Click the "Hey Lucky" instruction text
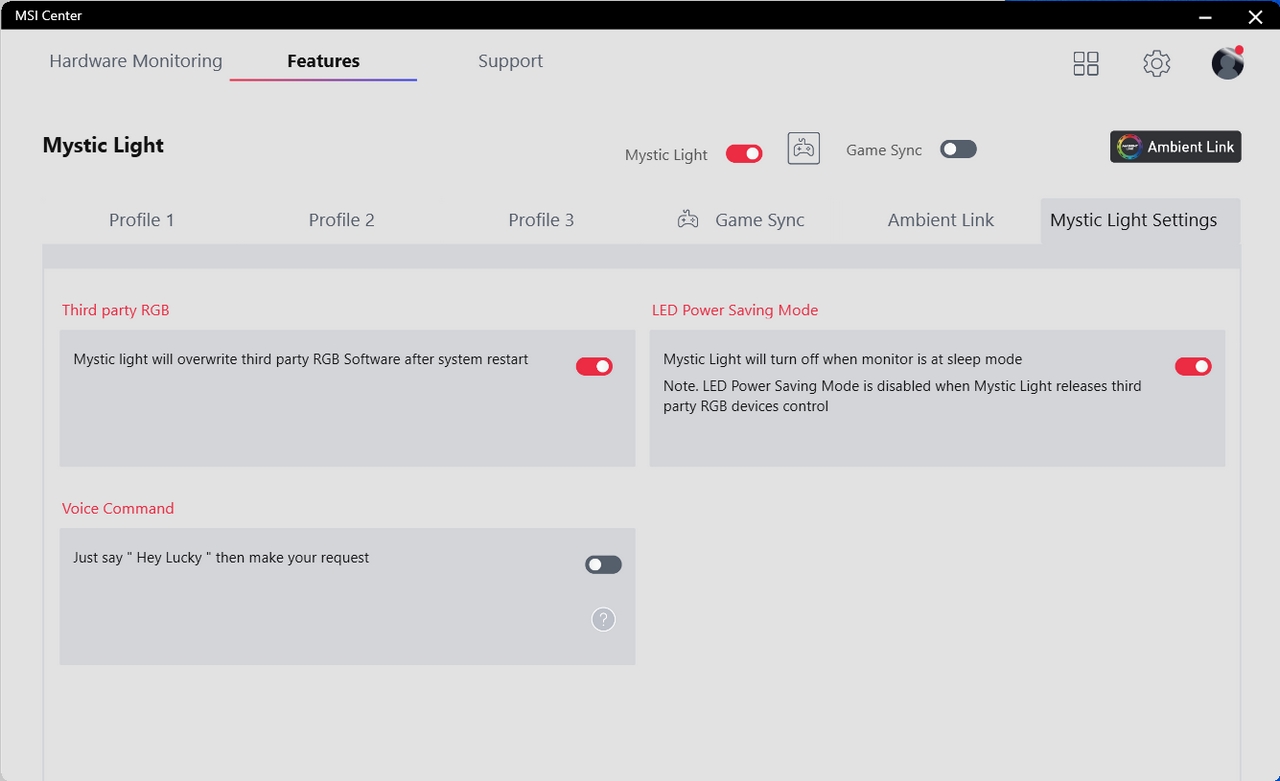Viewport: 1280px width, 781px height. coord(221,558)
